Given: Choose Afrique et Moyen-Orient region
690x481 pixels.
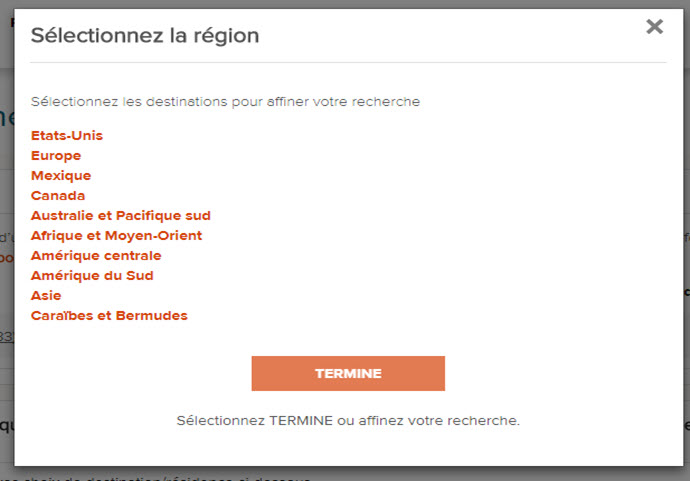Looking at the screenshot, I should coord(116,236).
